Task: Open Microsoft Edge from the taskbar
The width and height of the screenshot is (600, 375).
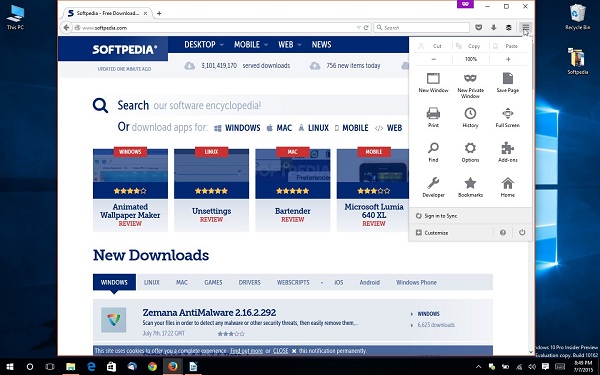Action: (91, 367)
